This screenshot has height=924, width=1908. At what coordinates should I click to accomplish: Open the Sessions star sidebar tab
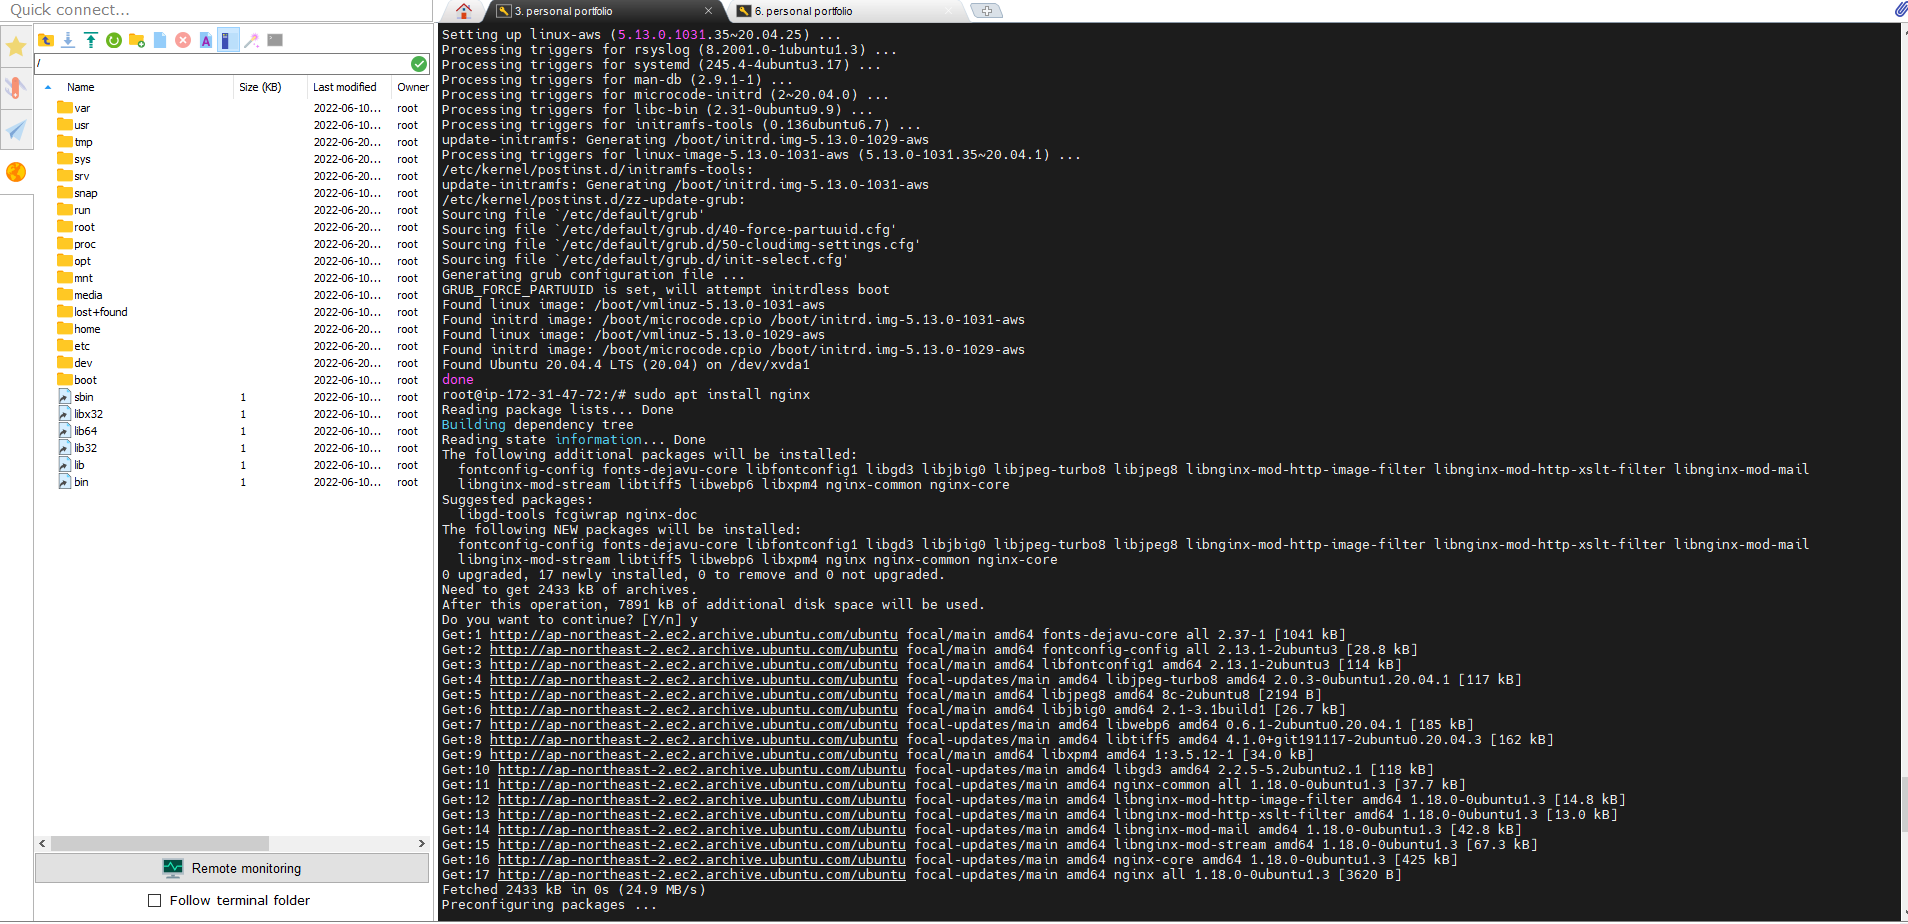(16, 46)
